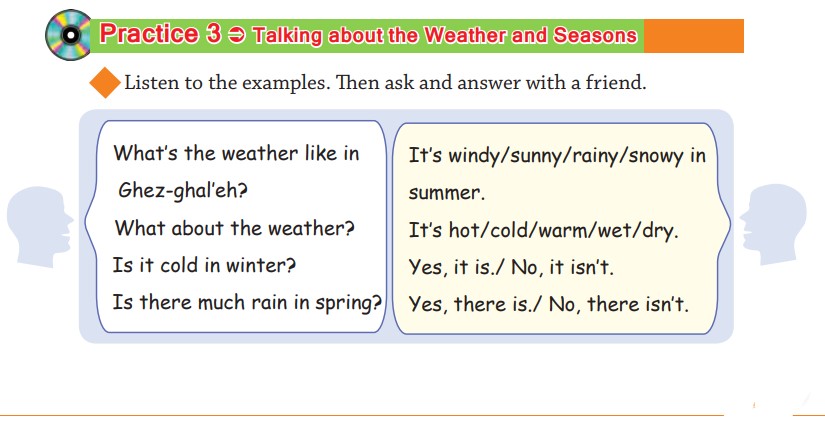Click "Is there much rain in spring?"
825x437 pixels.
click(x=248, y=303)
